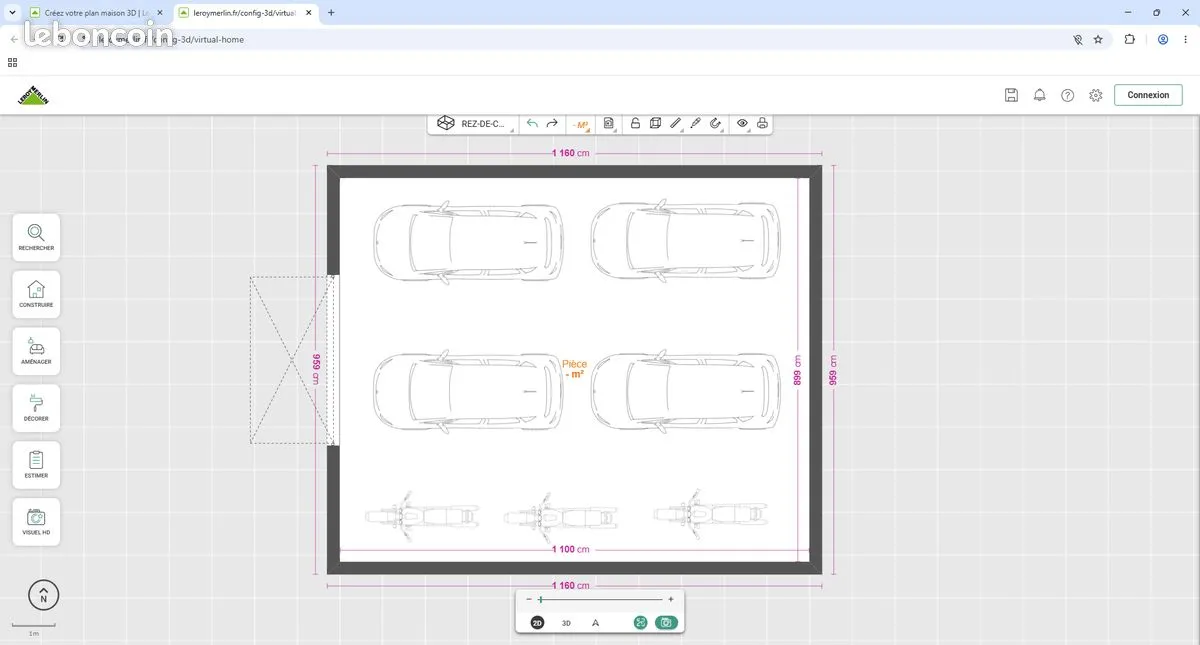The height and width of the screenshot is (645, 1200).
Task: Toggle the 'A' text view mode
Action: [x=596, y=623]
